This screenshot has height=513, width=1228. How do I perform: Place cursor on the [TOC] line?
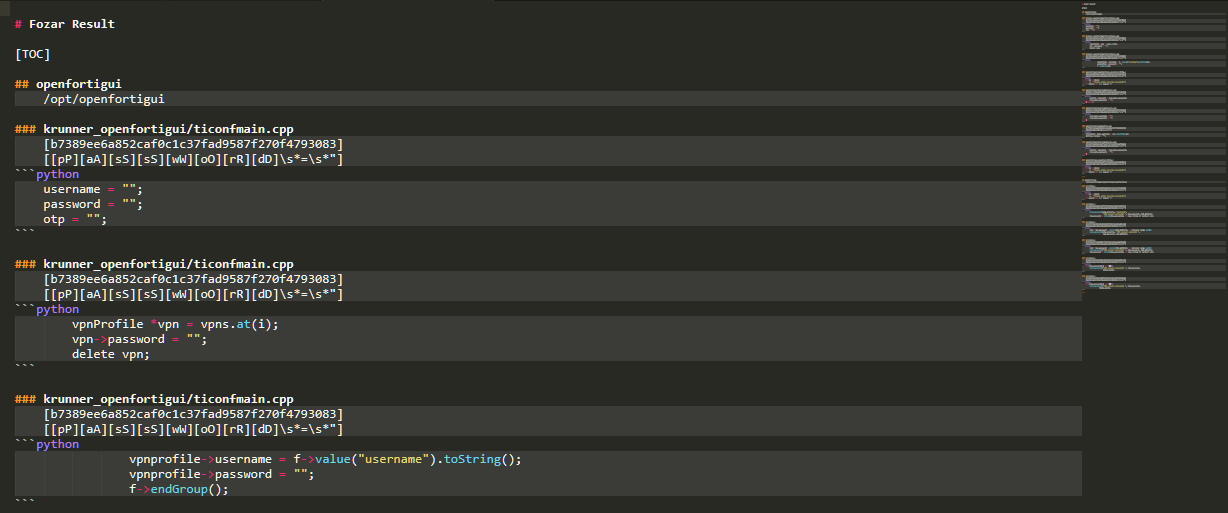[33, 54]
